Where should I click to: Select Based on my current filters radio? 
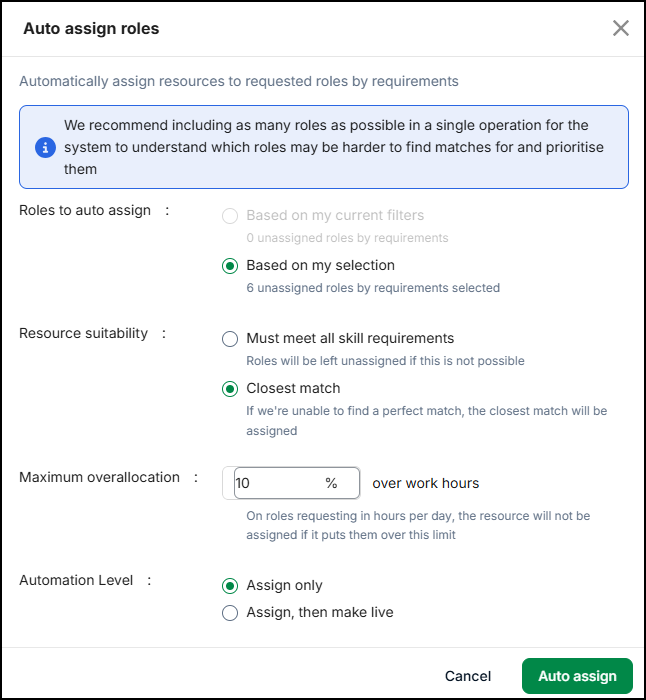230,216
